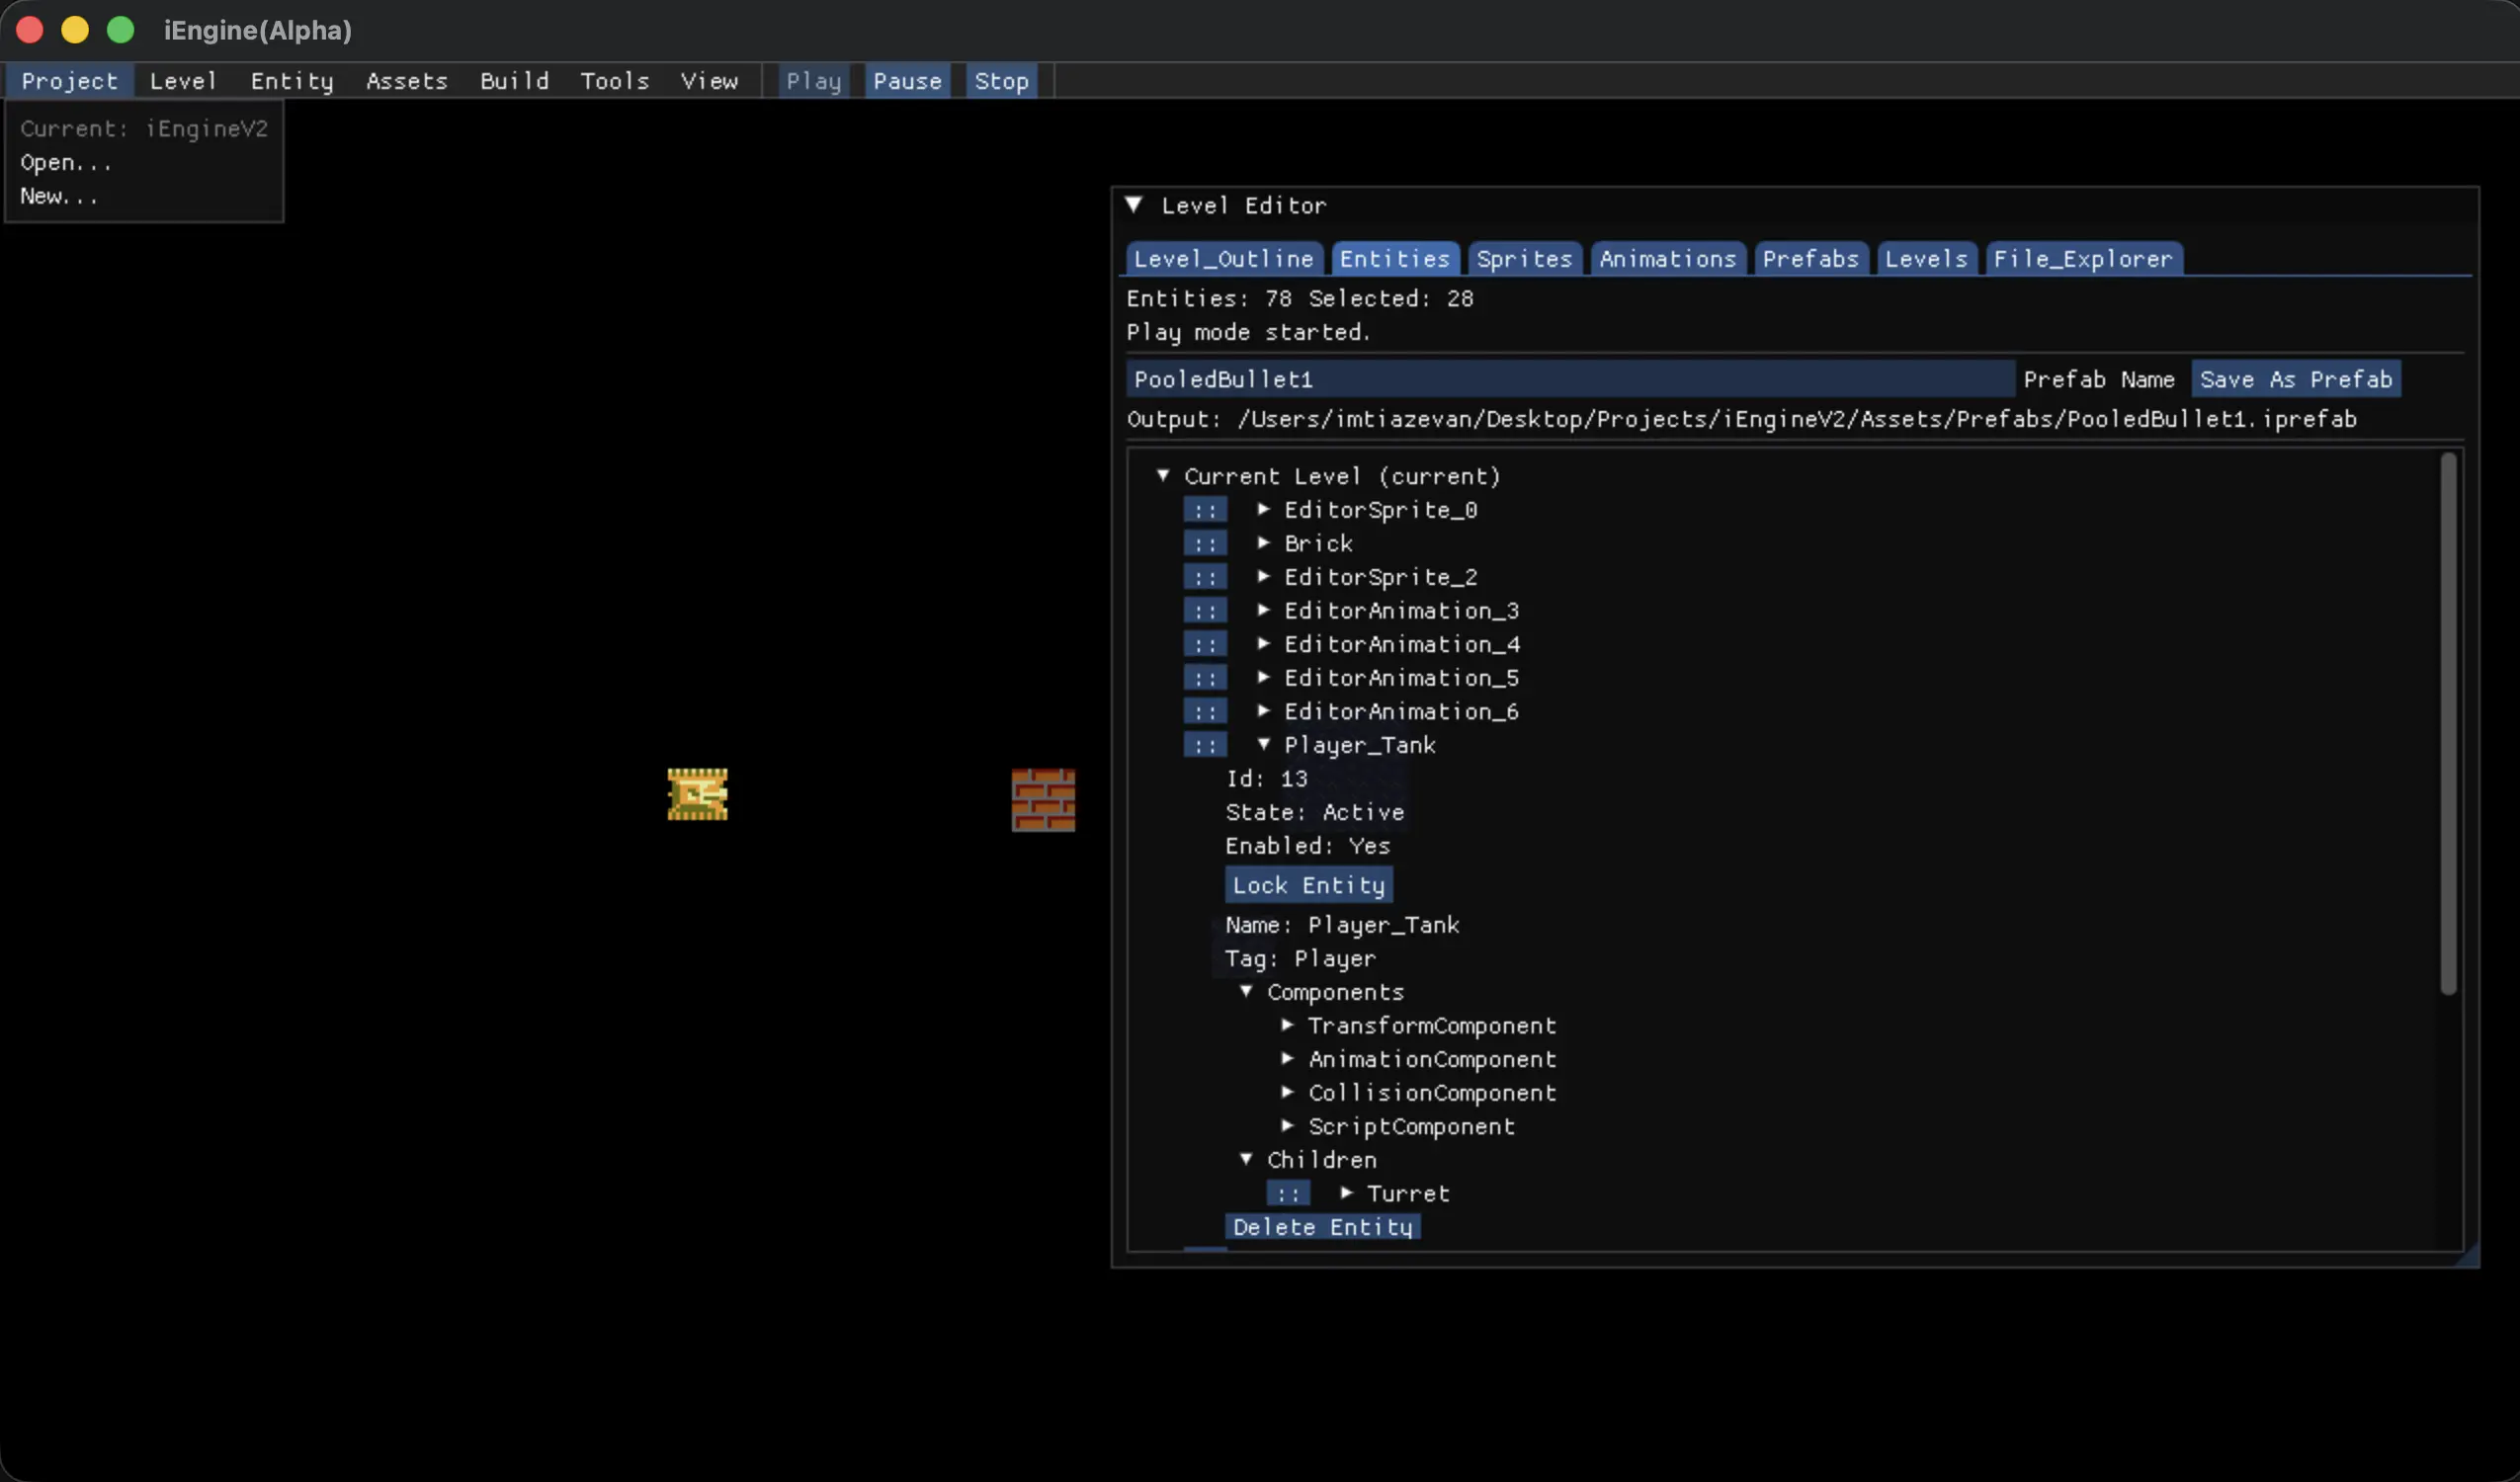This screenshot has height=1482, width=2520.
Task: Click 'Play mode started.' status text
Action: tap(1248, 332)
